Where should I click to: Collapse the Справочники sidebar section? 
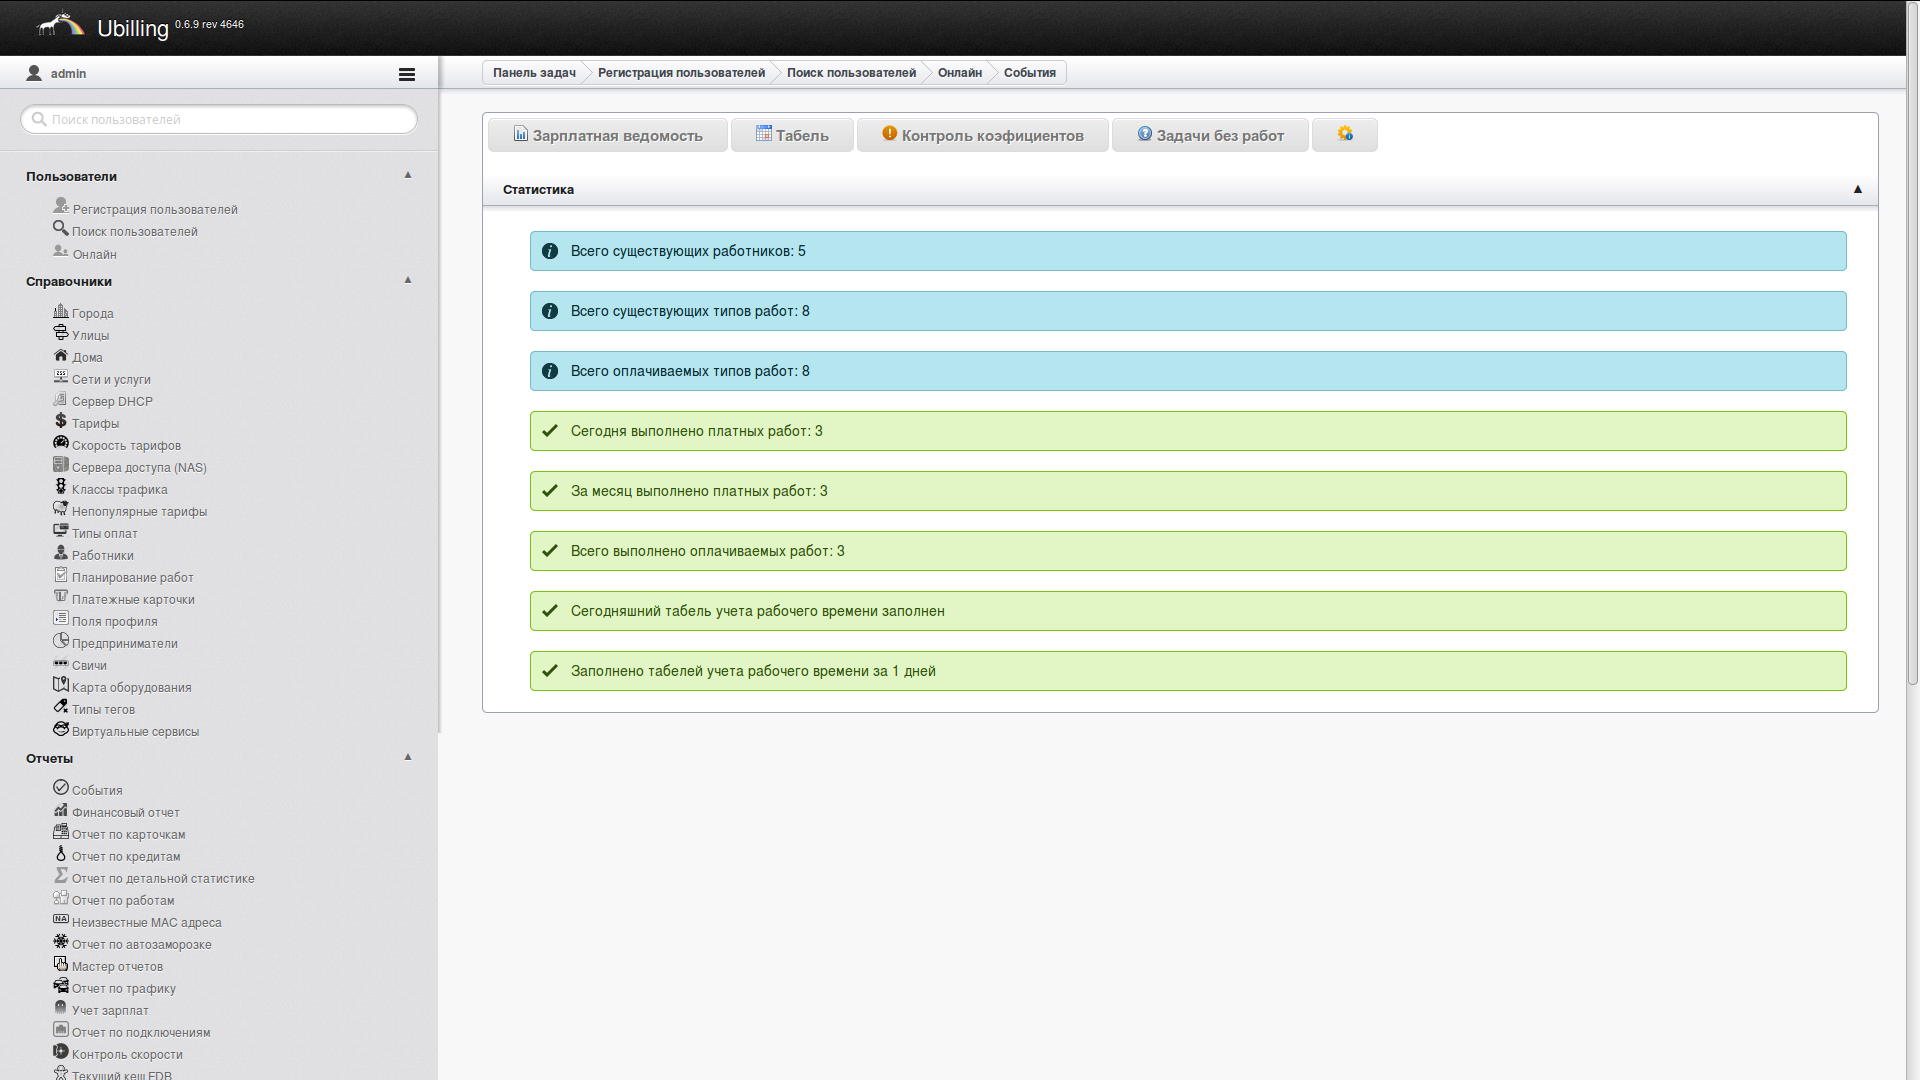tap(408, 280)
